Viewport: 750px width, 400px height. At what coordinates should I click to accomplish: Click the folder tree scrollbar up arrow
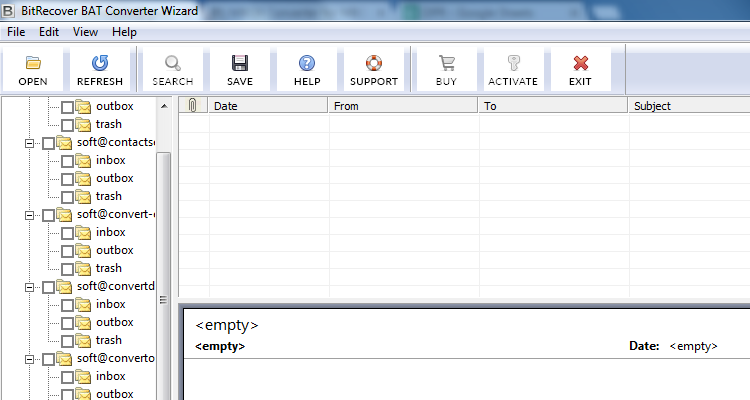point(164,106)
